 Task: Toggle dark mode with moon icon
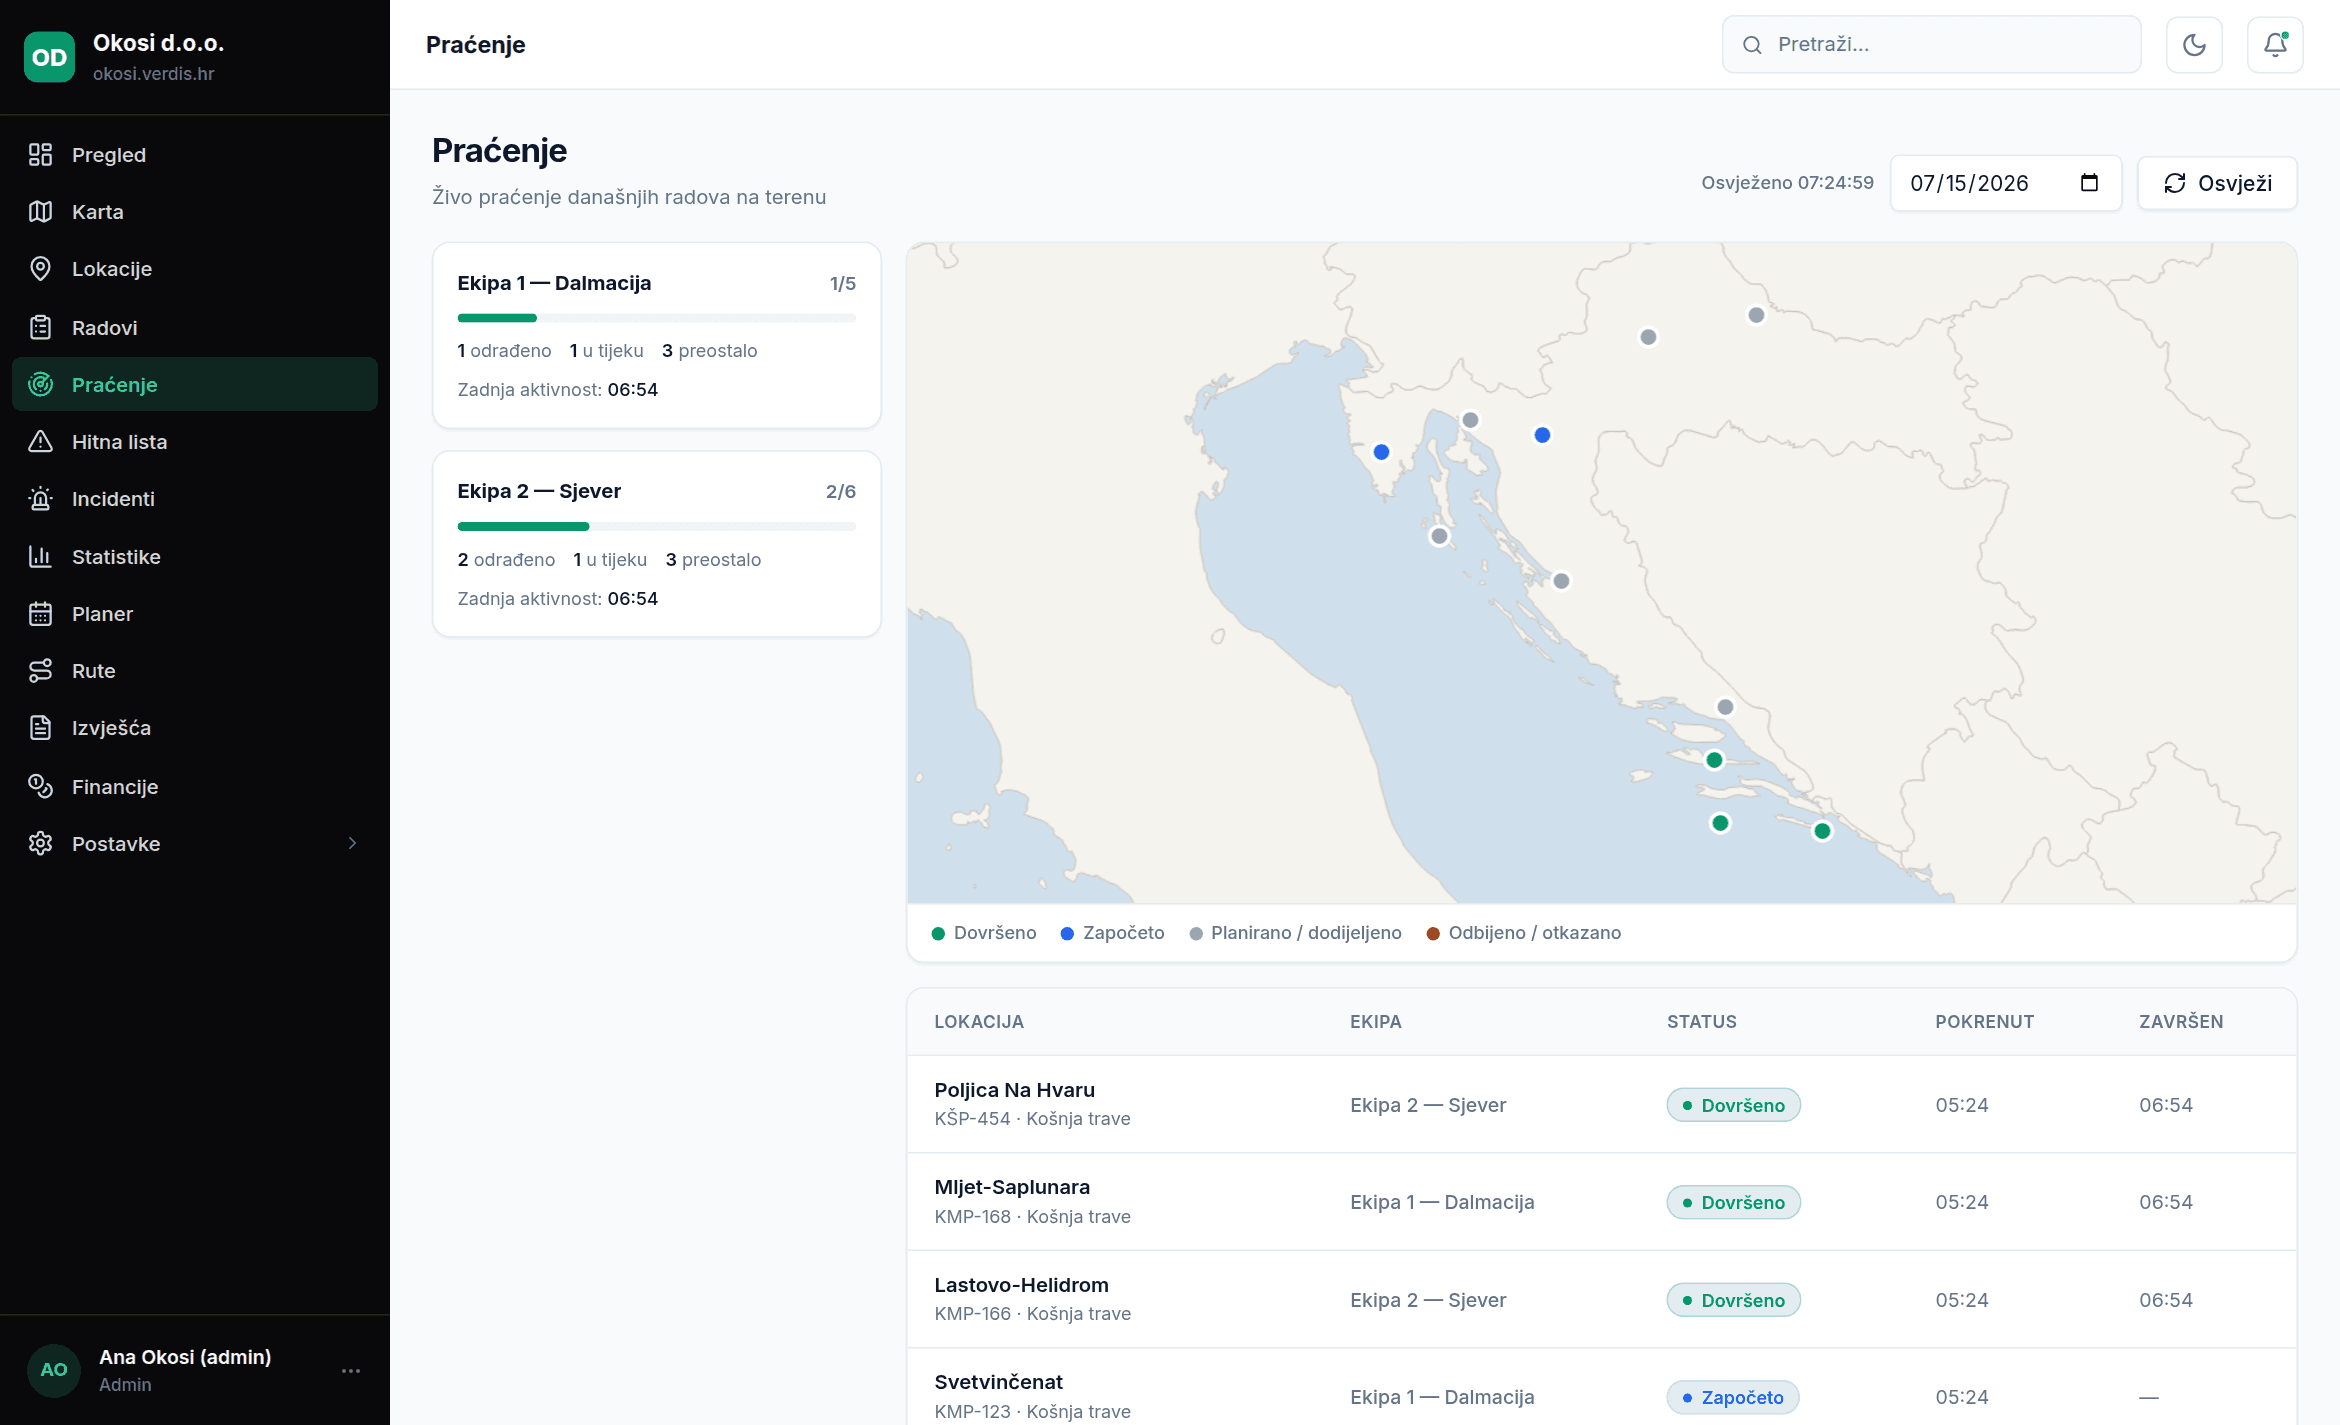tap(2194, 44)
